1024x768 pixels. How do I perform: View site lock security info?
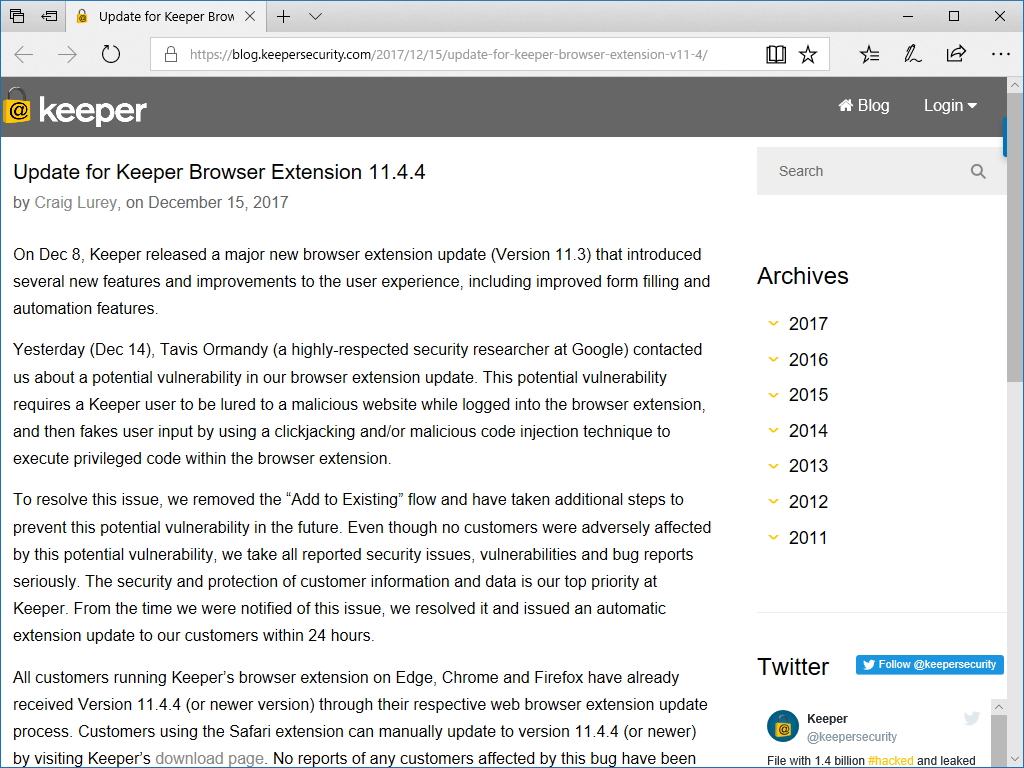(171, 54)
